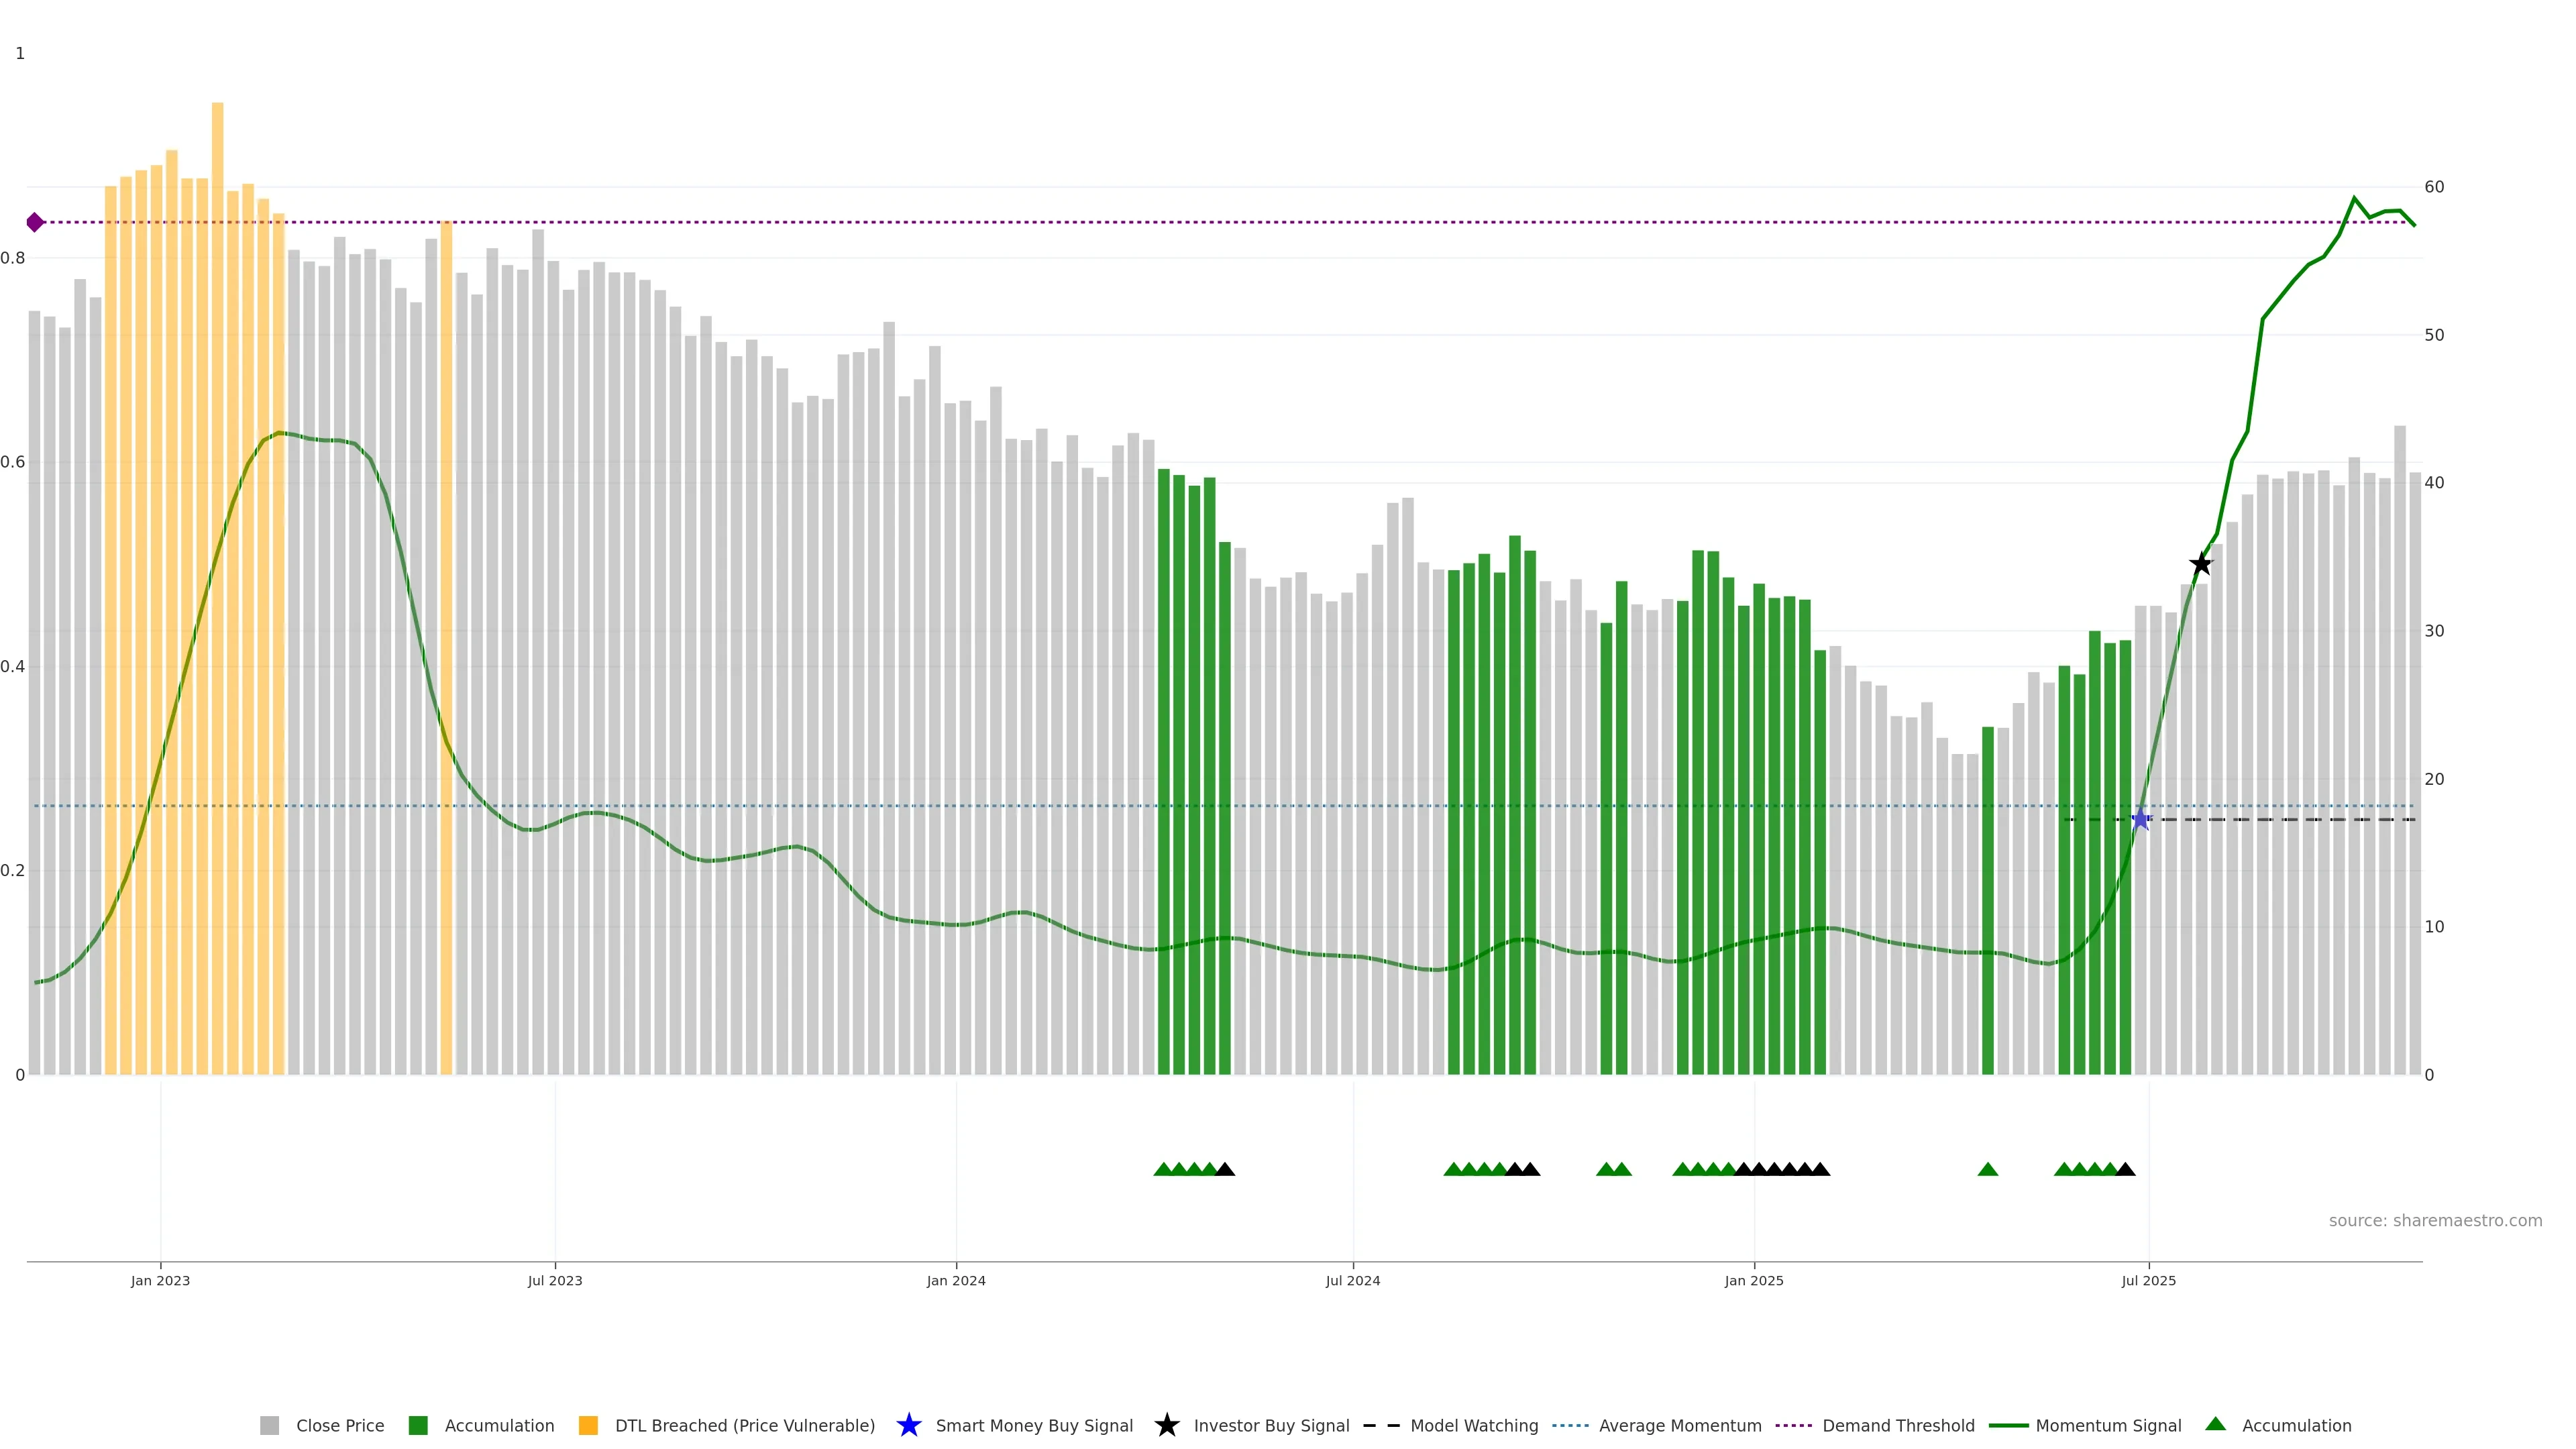Click the blue Smart Money Buy star on chart

pyautogui.click(x=2140, y=820)
